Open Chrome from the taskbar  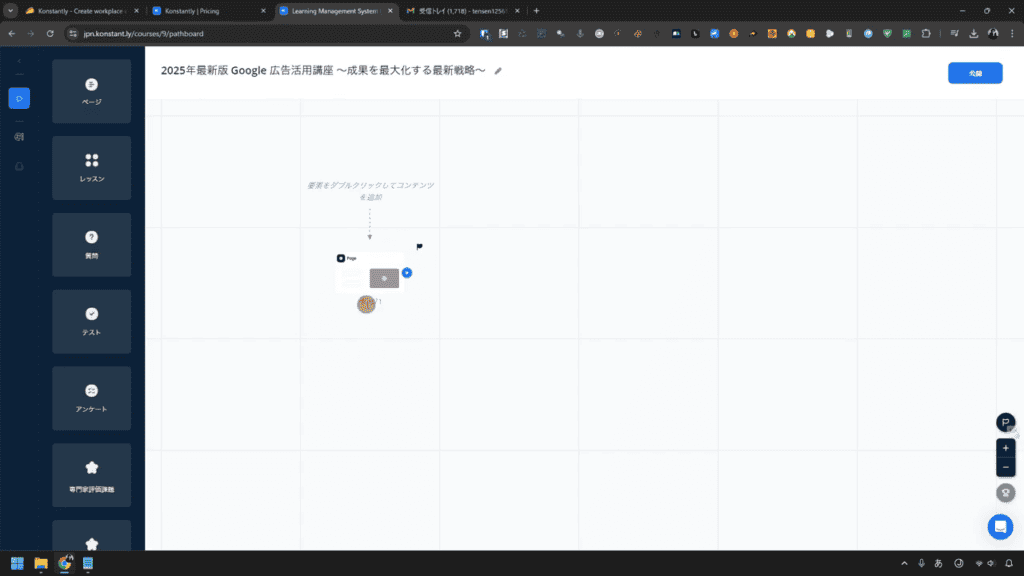(65, 563)
